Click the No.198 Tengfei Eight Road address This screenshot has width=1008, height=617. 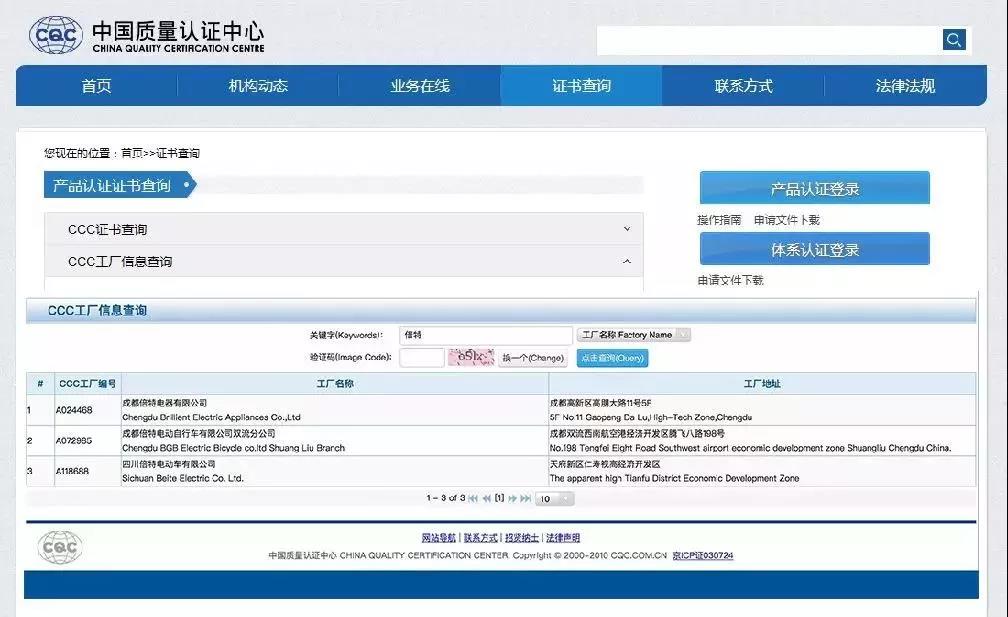(x=750, y=448)
